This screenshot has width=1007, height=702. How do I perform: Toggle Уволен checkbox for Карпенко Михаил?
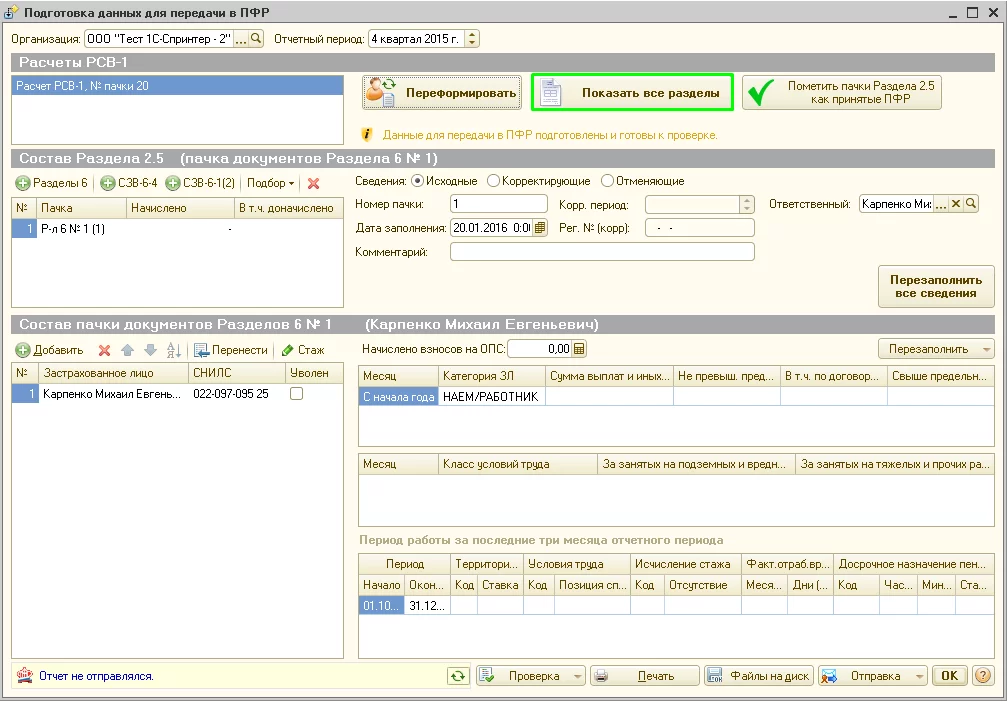point(296,395)
